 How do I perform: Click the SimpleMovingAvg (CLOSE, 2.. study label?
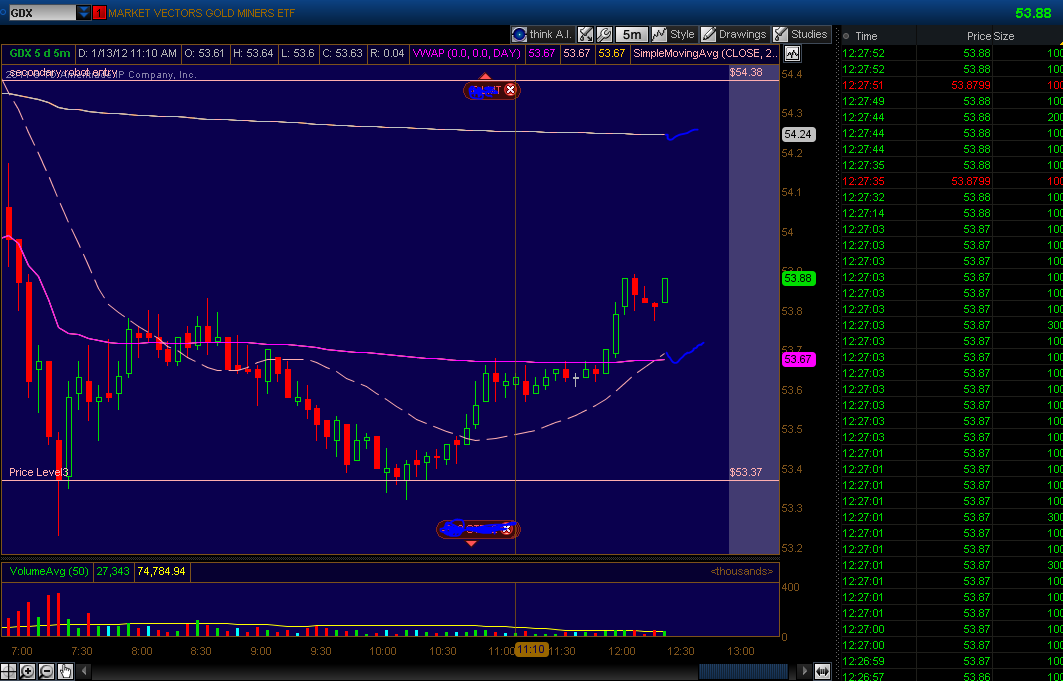pos(705,53)
